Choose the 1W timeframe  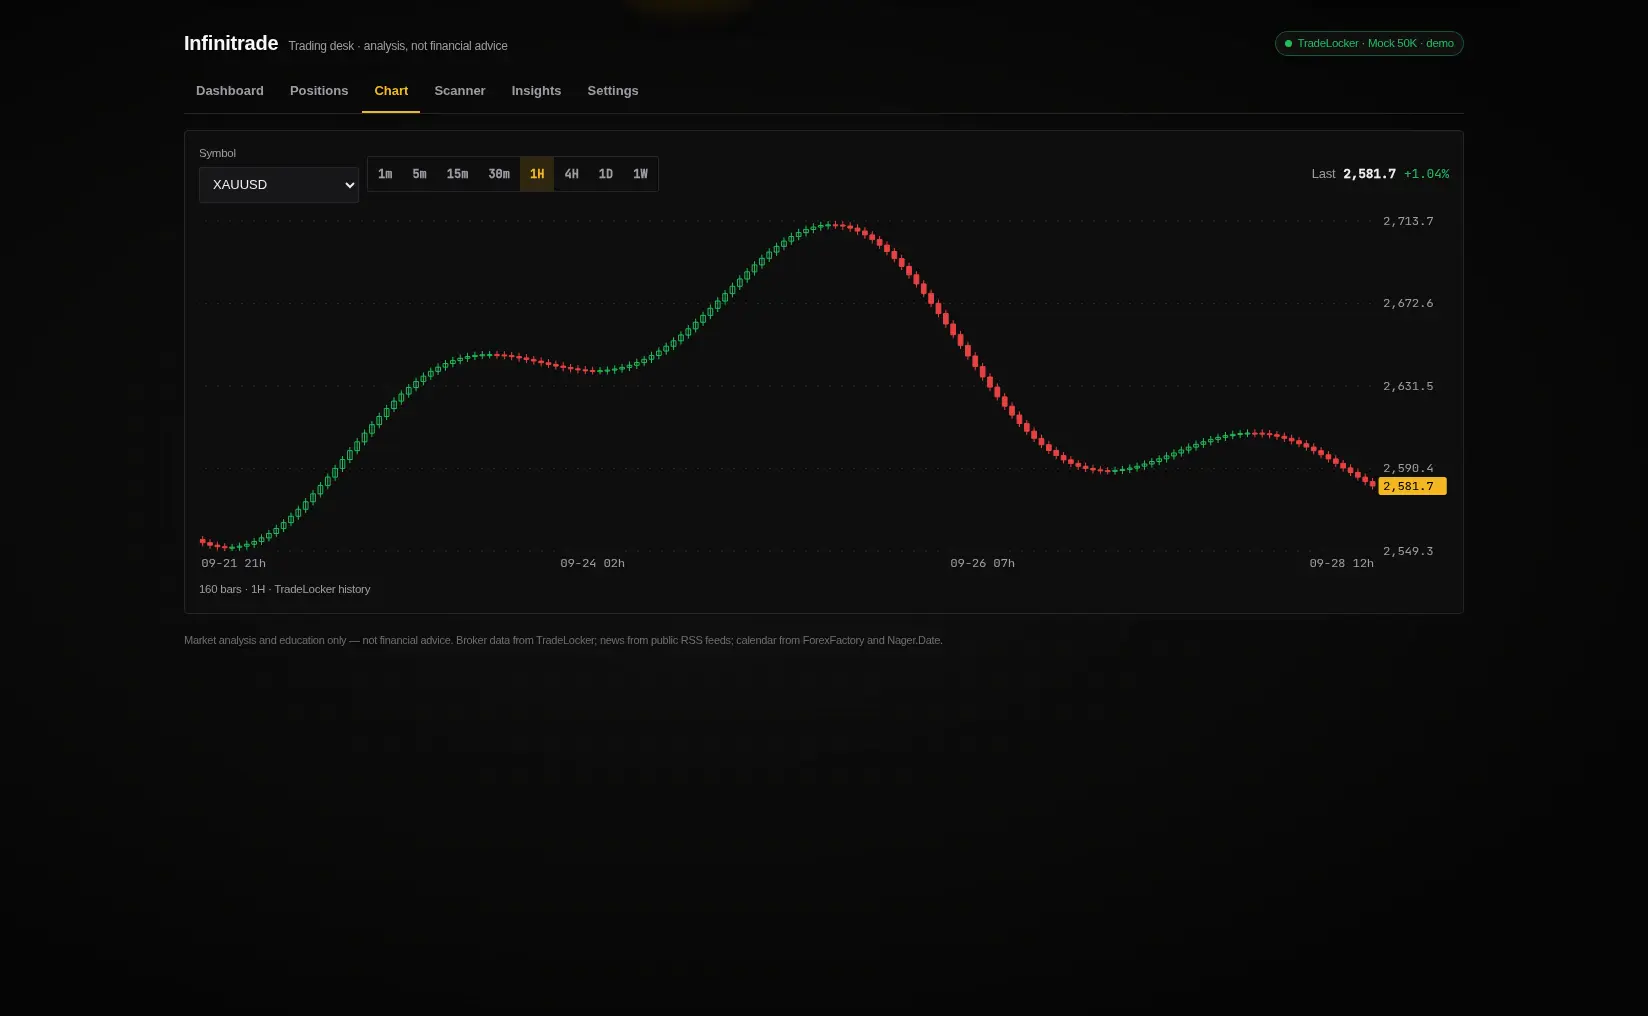640,174
